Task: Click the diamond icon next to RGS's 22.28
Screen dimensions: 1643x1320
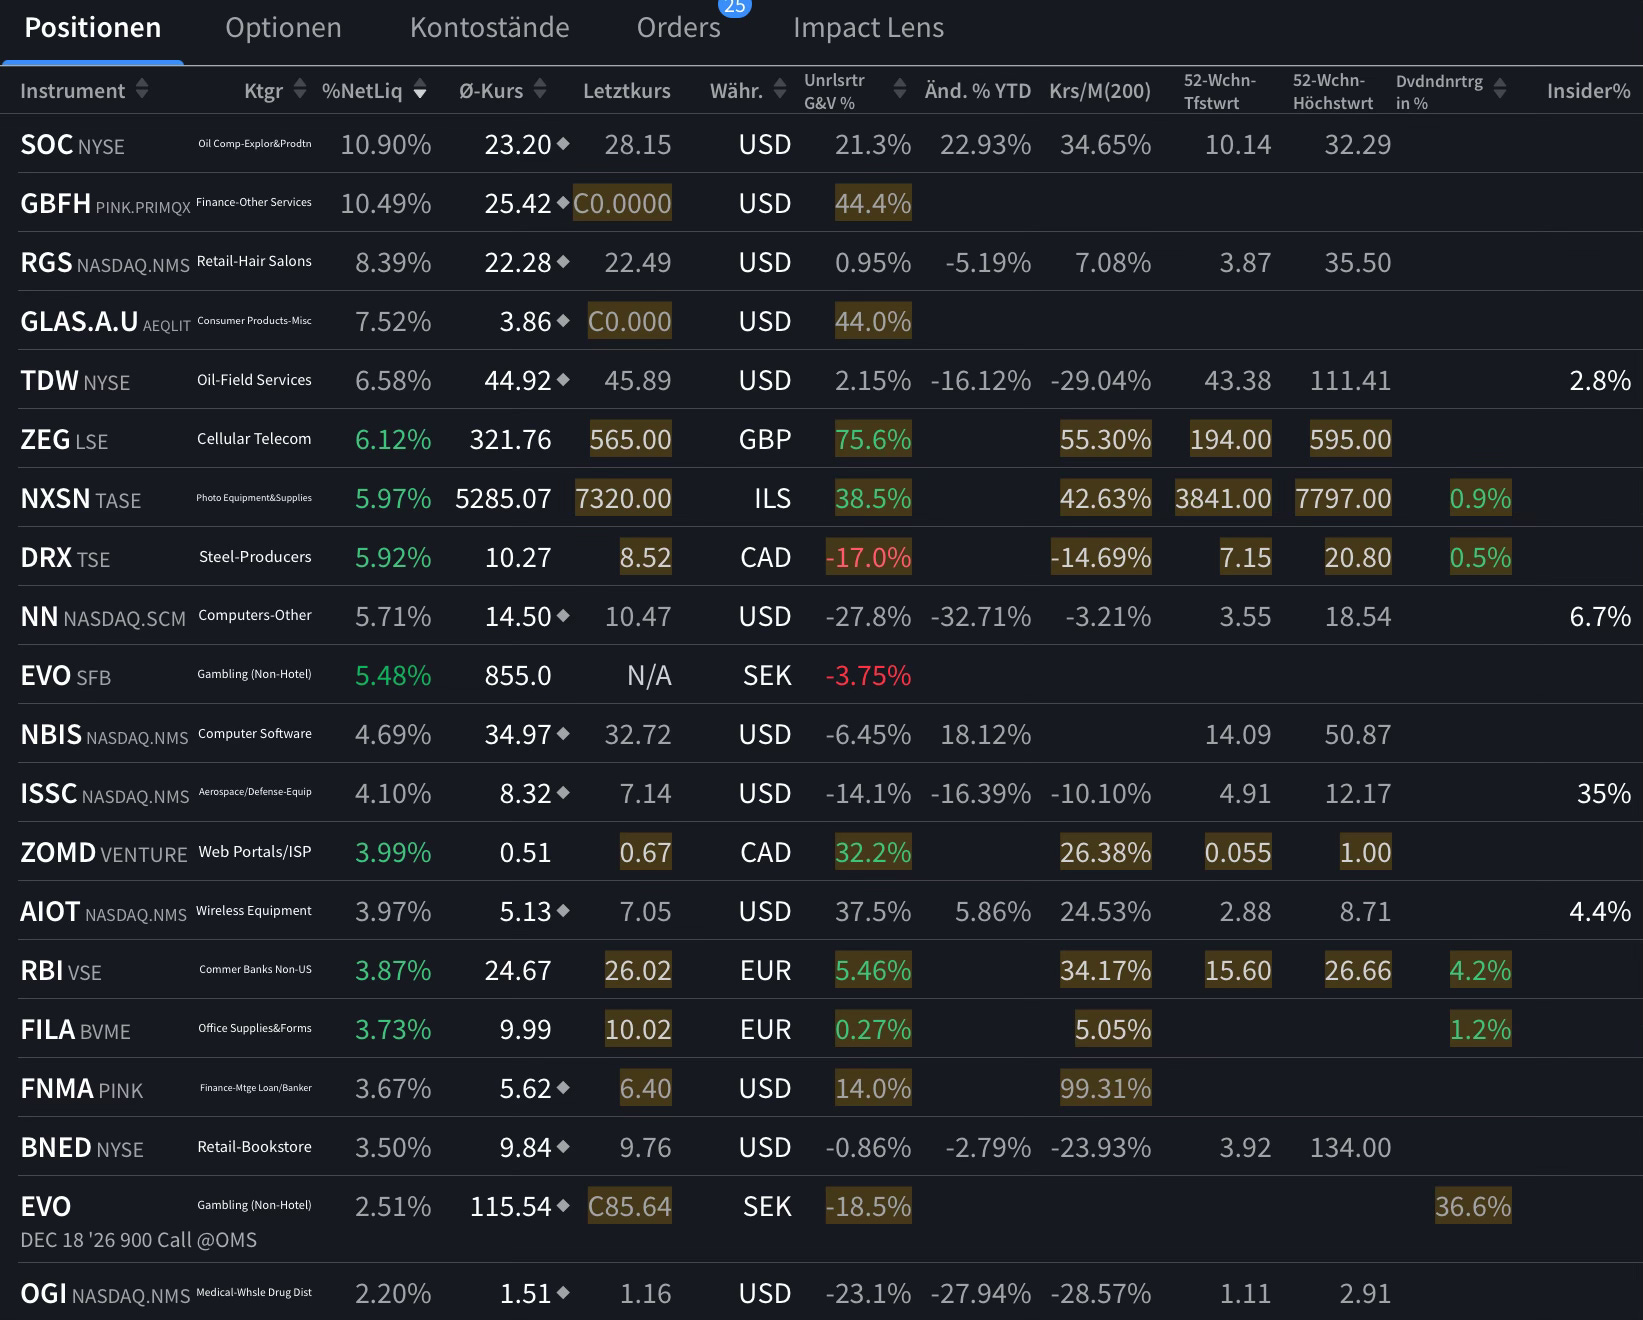Action: pyautogui.click(x=563, y=262)
